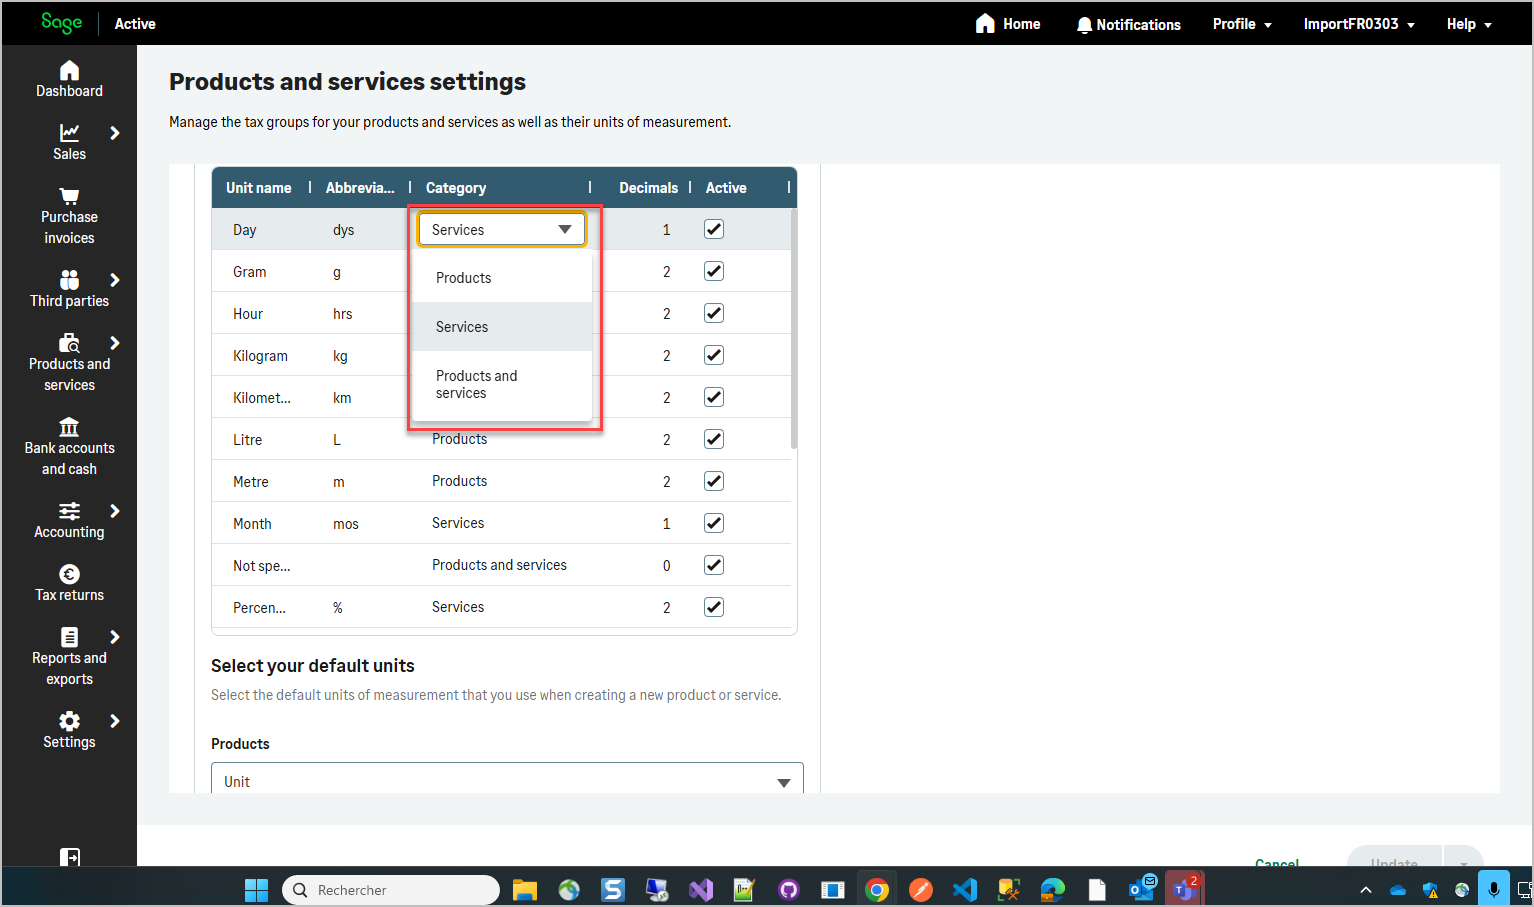This screenshot has height=907, width=1534.
Task: Open Visual Studio Code from taskbar
Action: pyautogui.click(x=965, y=889)
